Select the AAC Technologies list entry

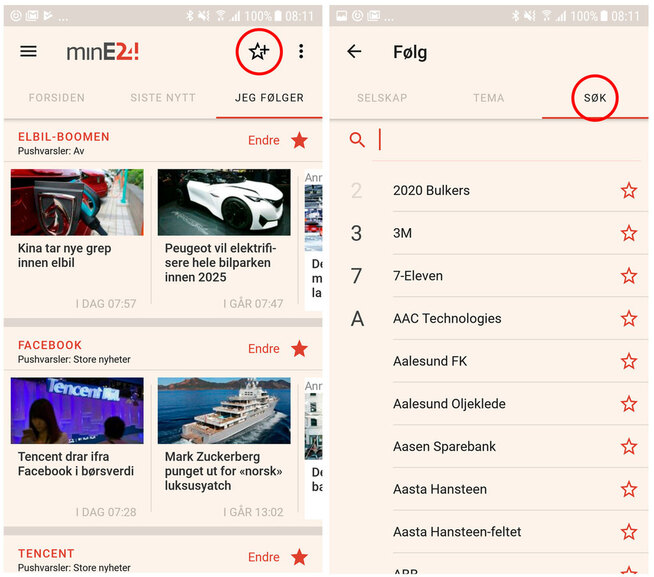(x=447, y=319)
